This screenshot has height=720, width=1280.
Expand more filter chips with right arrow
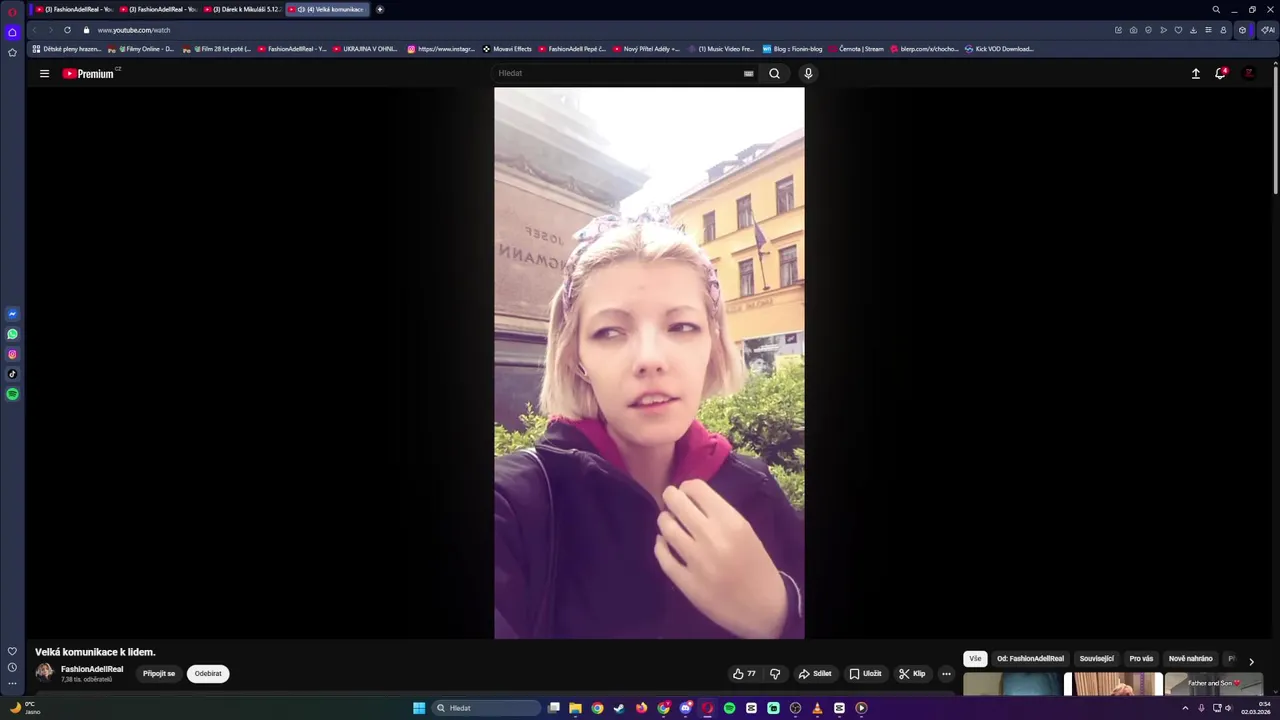coord(1251,661)
